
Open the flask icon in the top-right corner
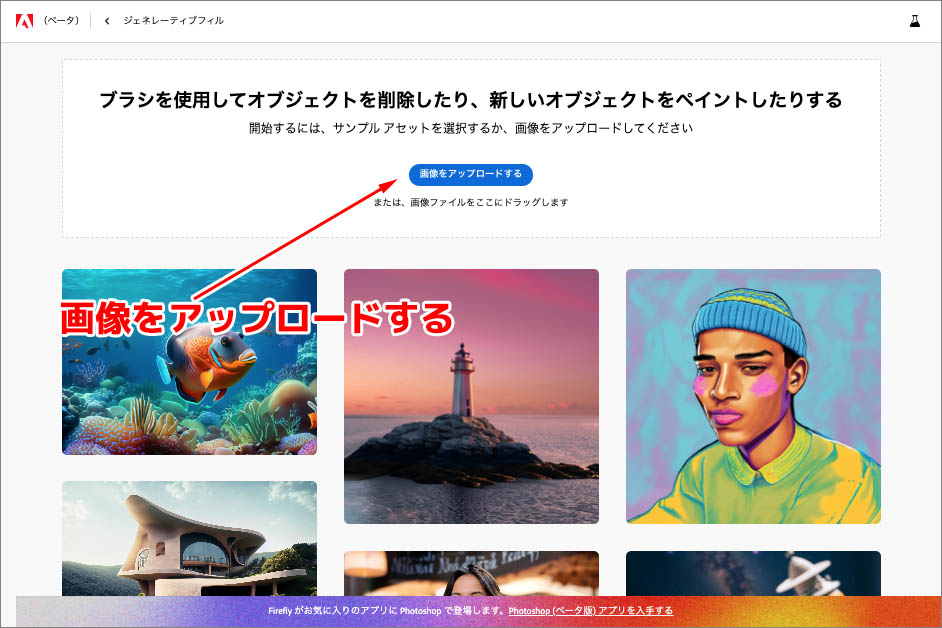click(913, 21)
